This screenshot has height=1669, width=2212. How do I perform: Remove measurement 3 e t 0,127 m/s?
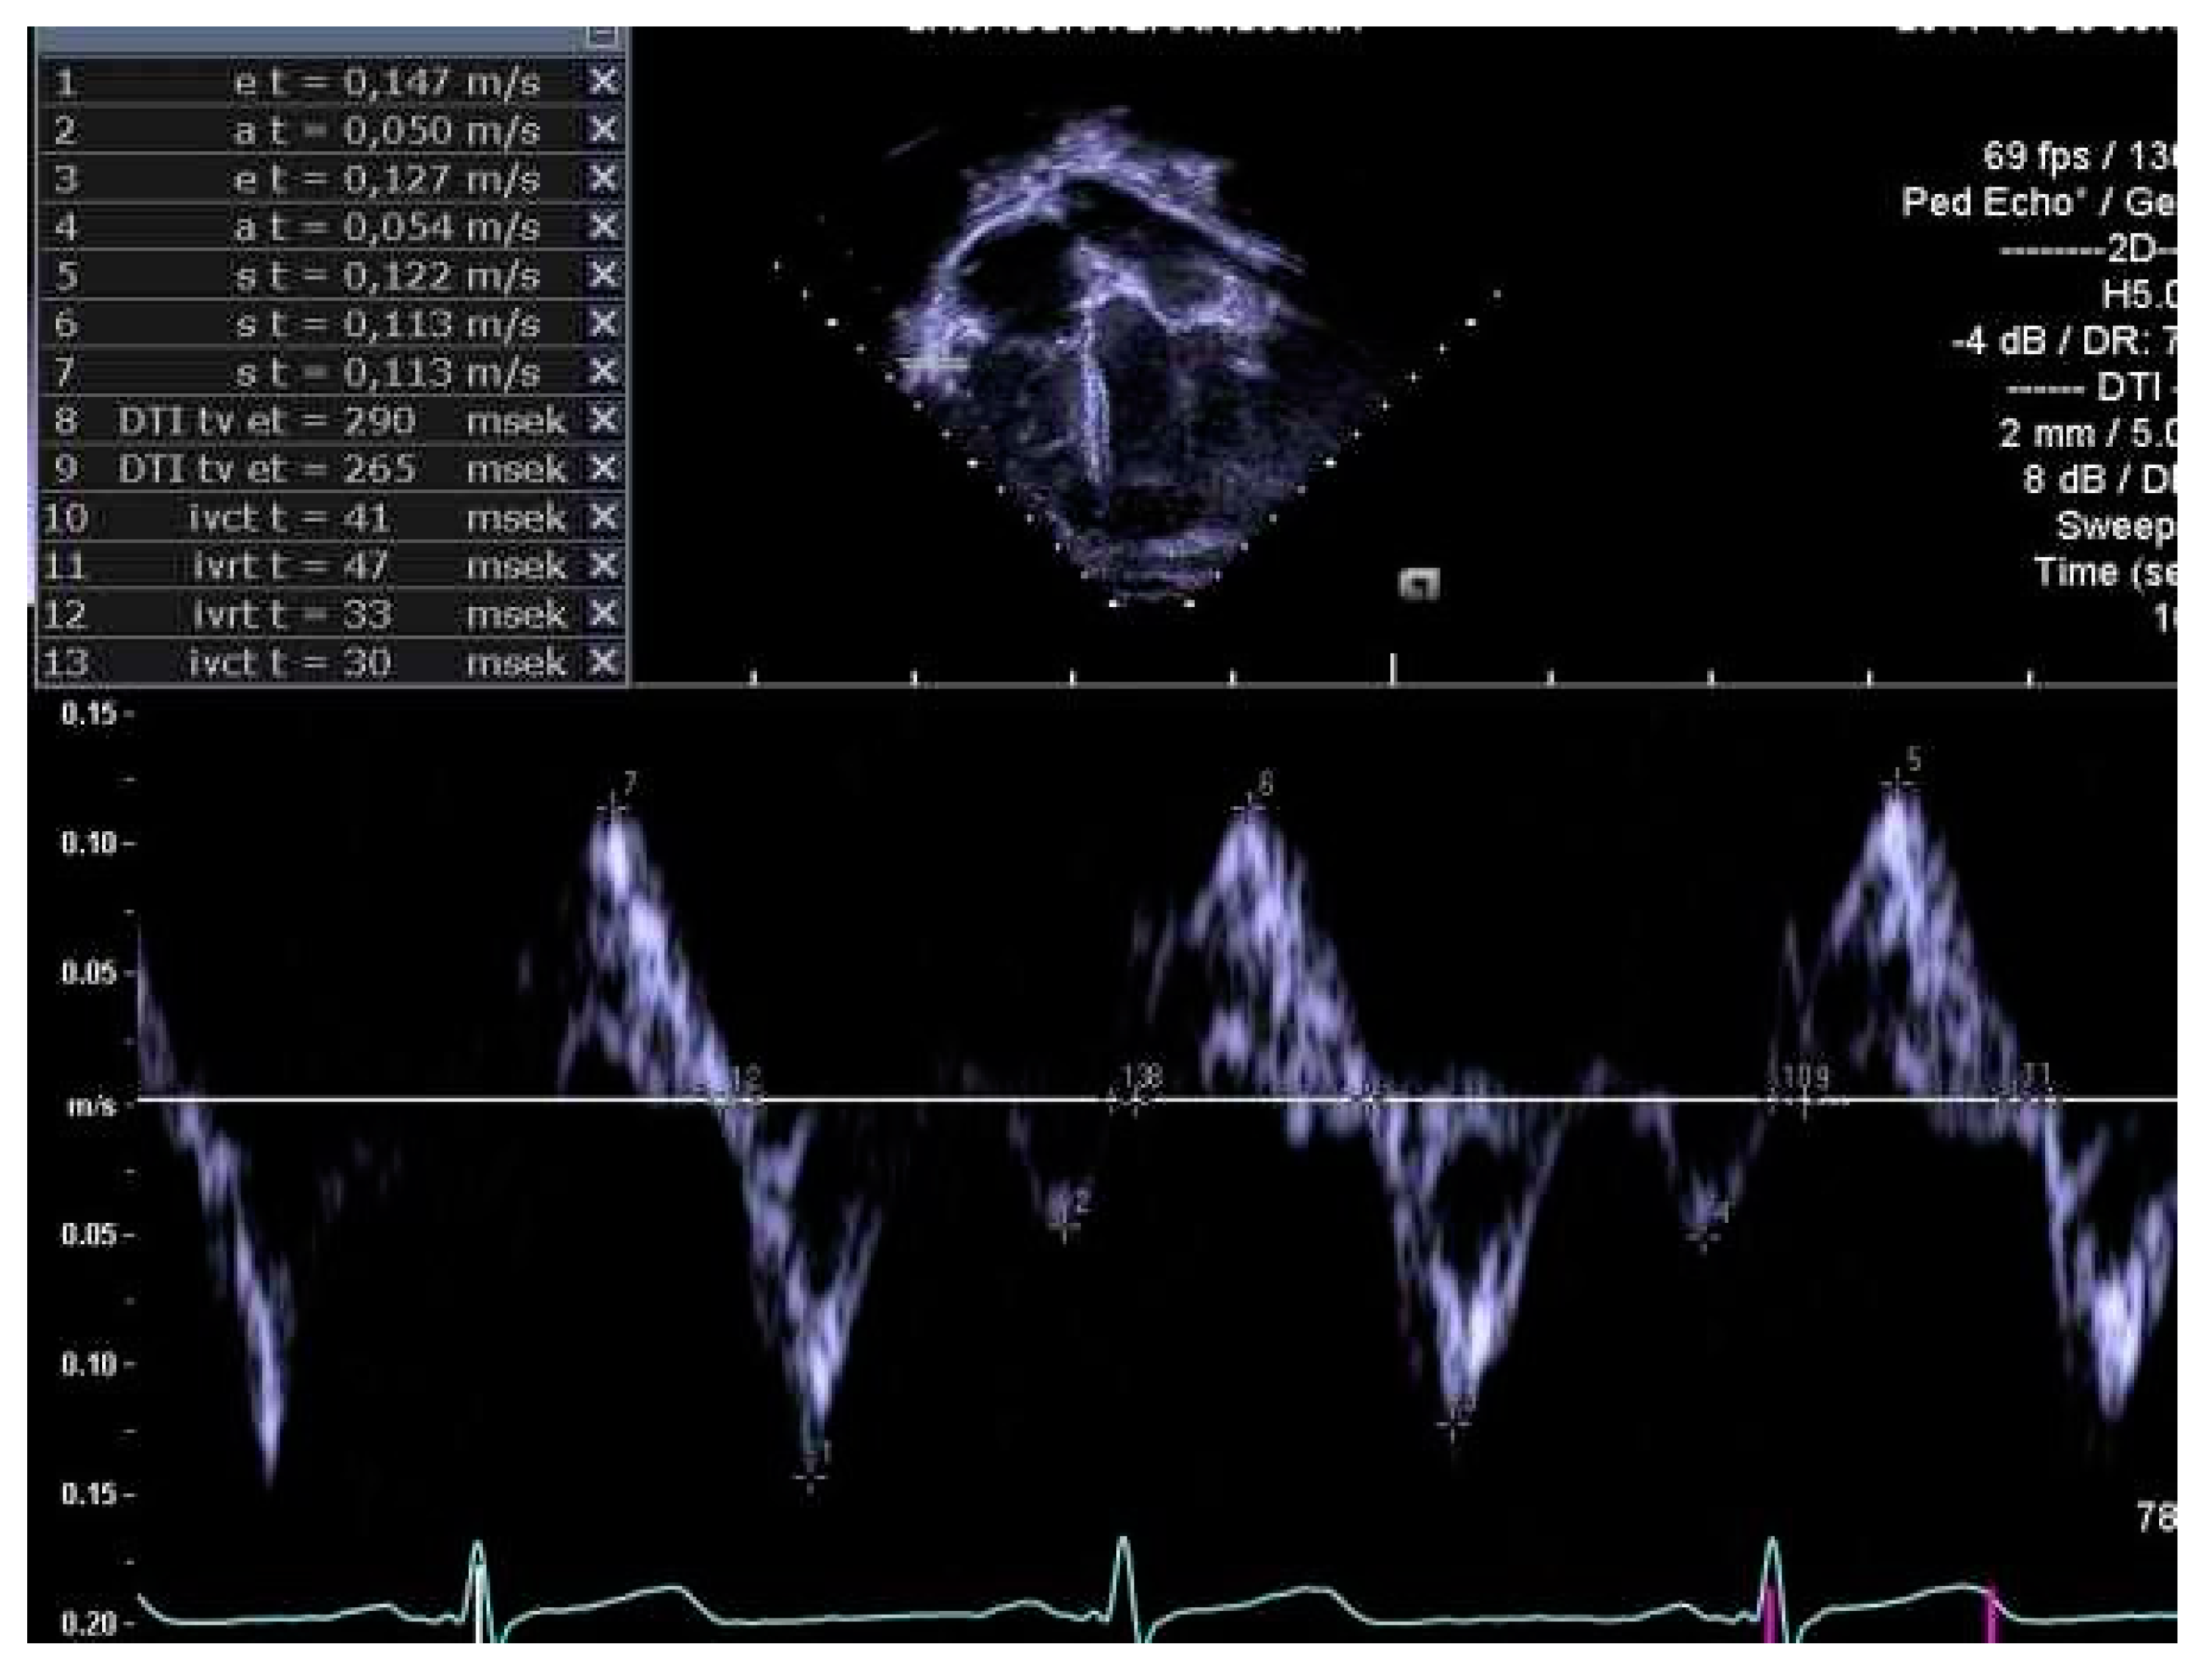coord(603,178)
